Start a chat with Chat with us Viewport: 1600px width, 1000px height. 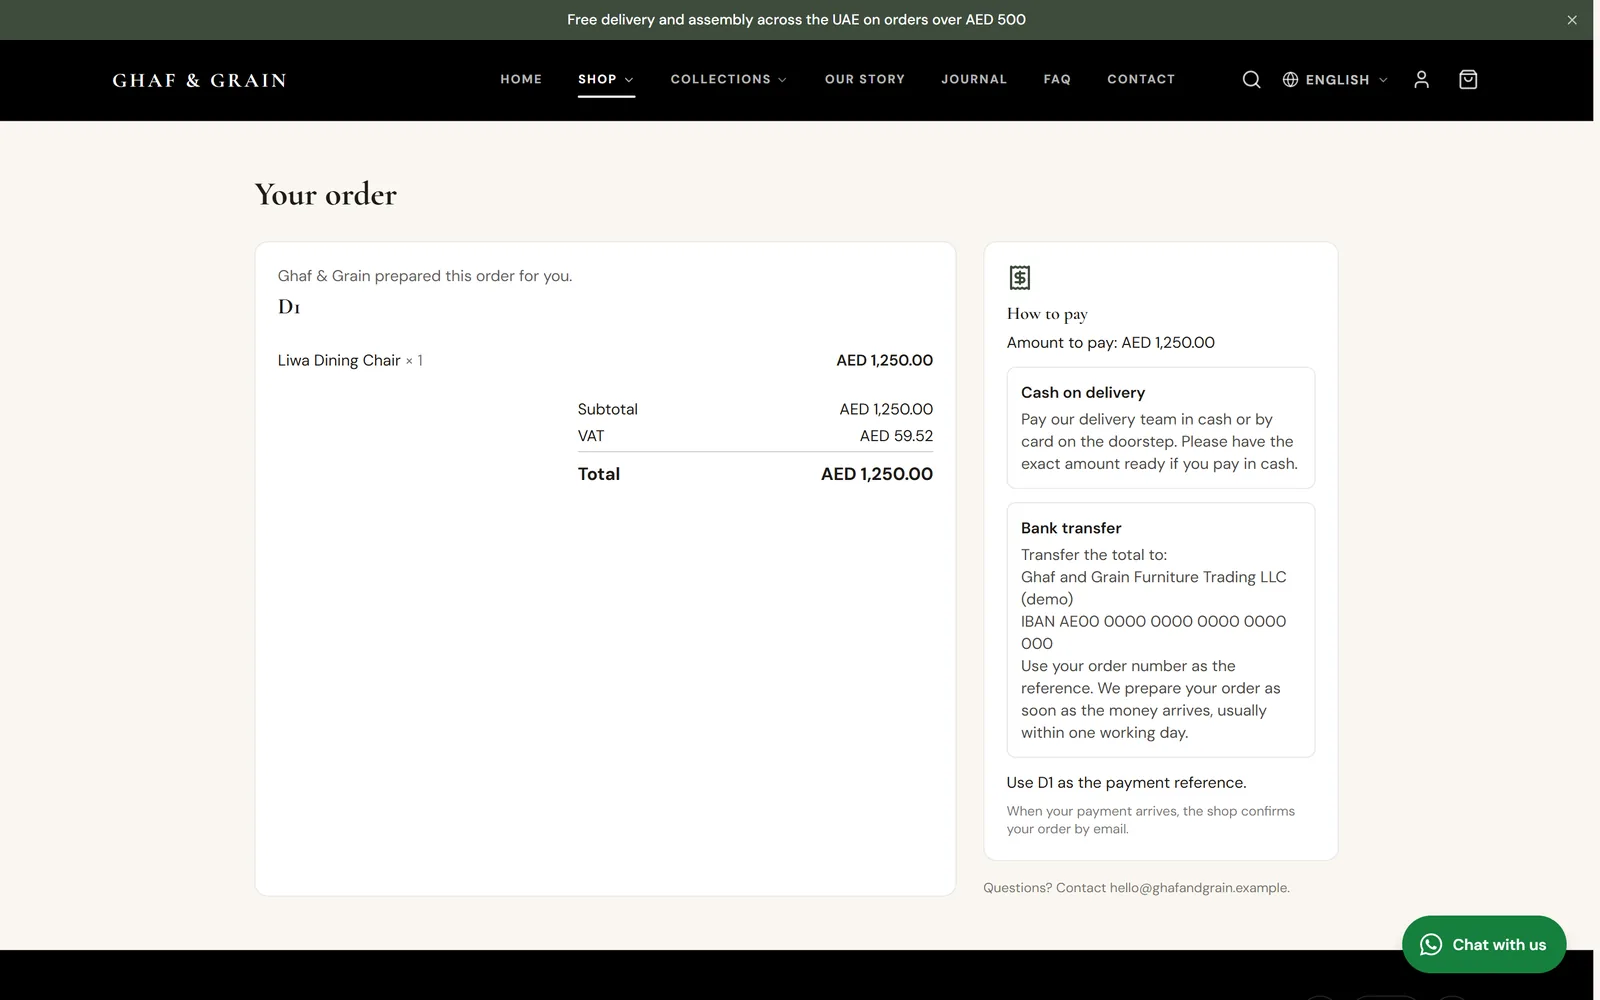coord(1484,945)
